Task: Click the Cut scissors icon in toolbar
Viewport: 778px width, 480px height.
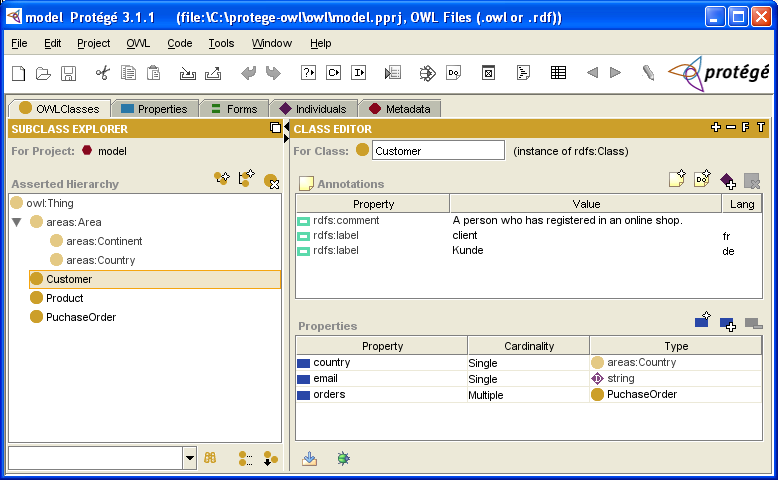Action: point(102,73)
